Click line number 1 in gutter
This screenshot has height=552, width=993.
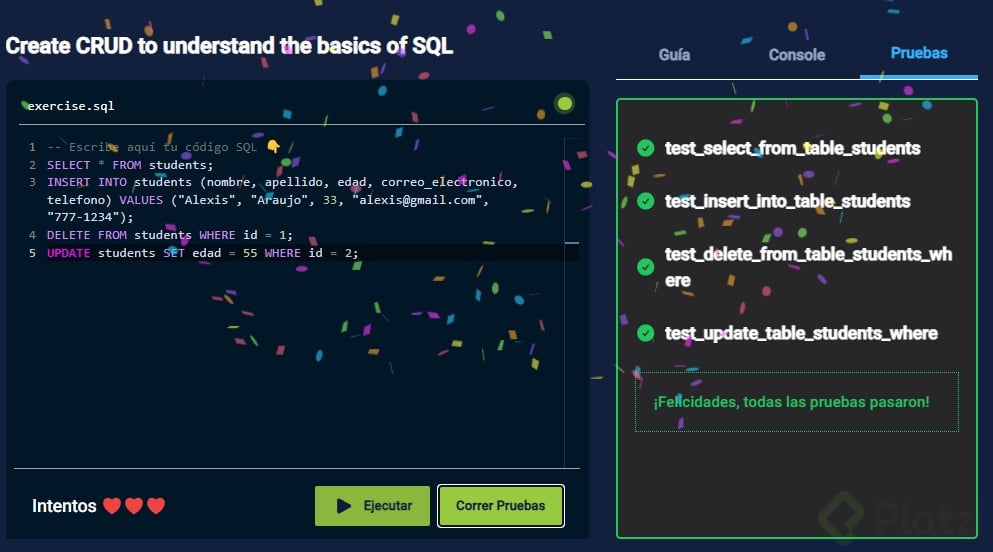(x=32, y=147)
